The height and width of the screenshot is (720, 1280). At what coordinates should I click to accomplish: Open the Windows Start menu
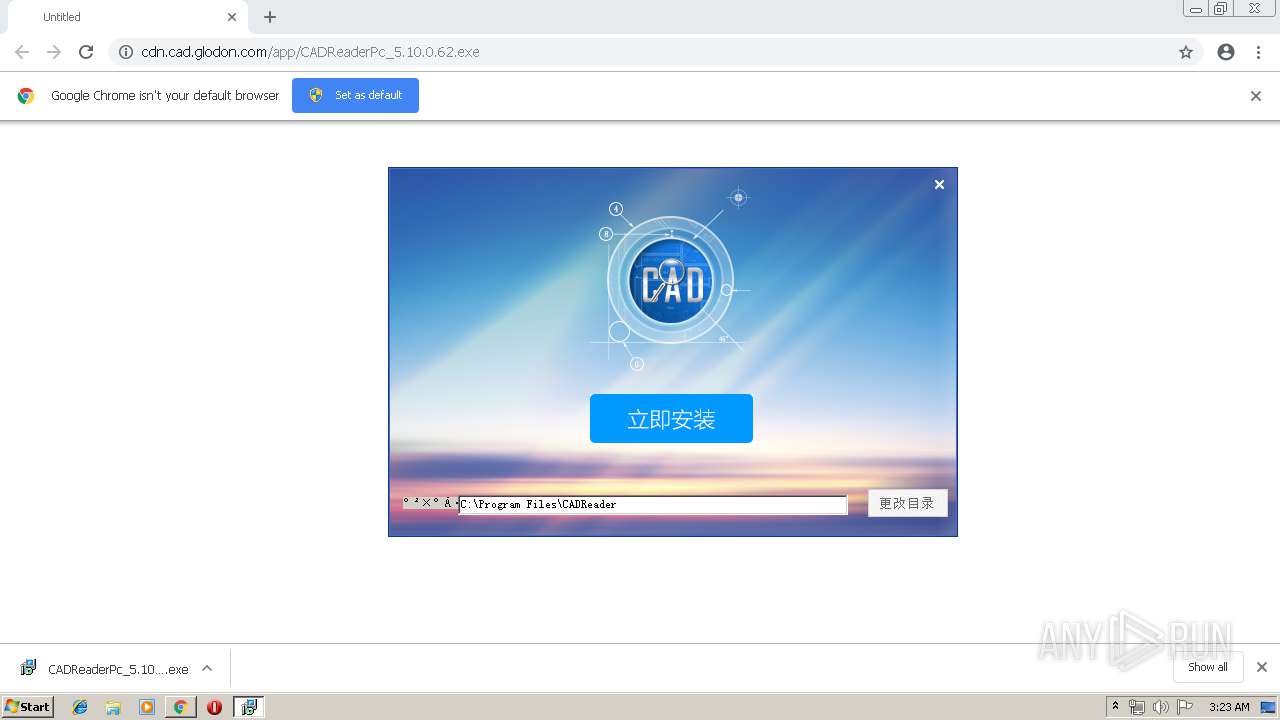(x=27, y=707)
